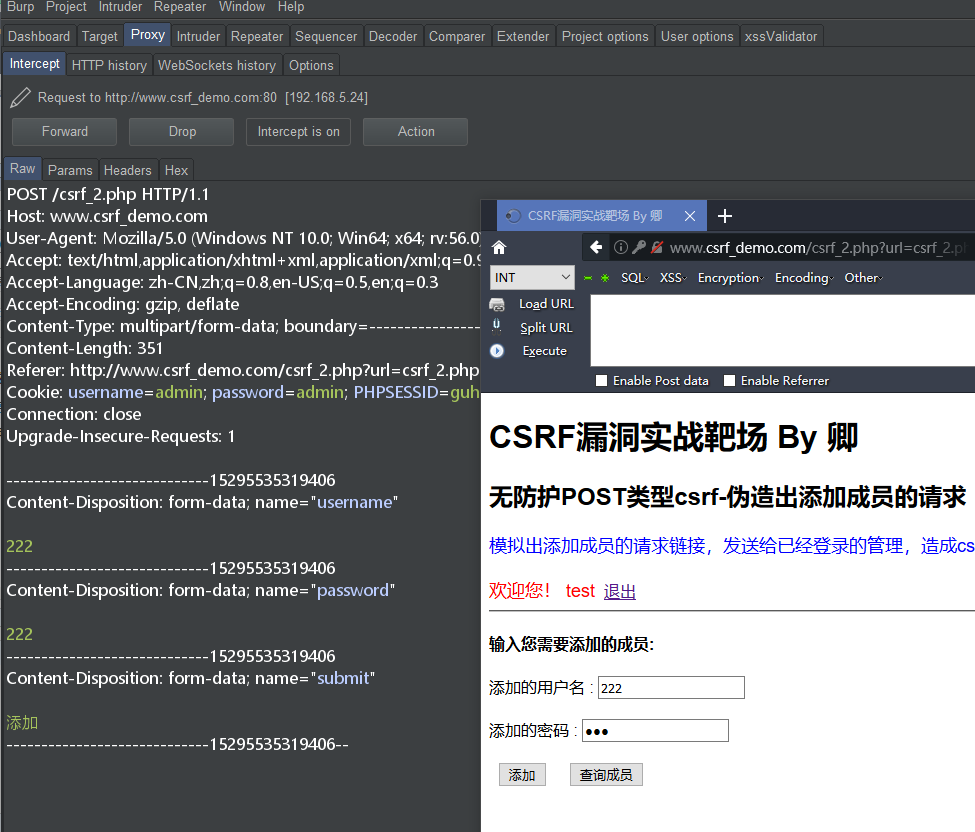The image size is (975, 832).
Task: Click the Execute play icon
Action: (x=497, y=351)
